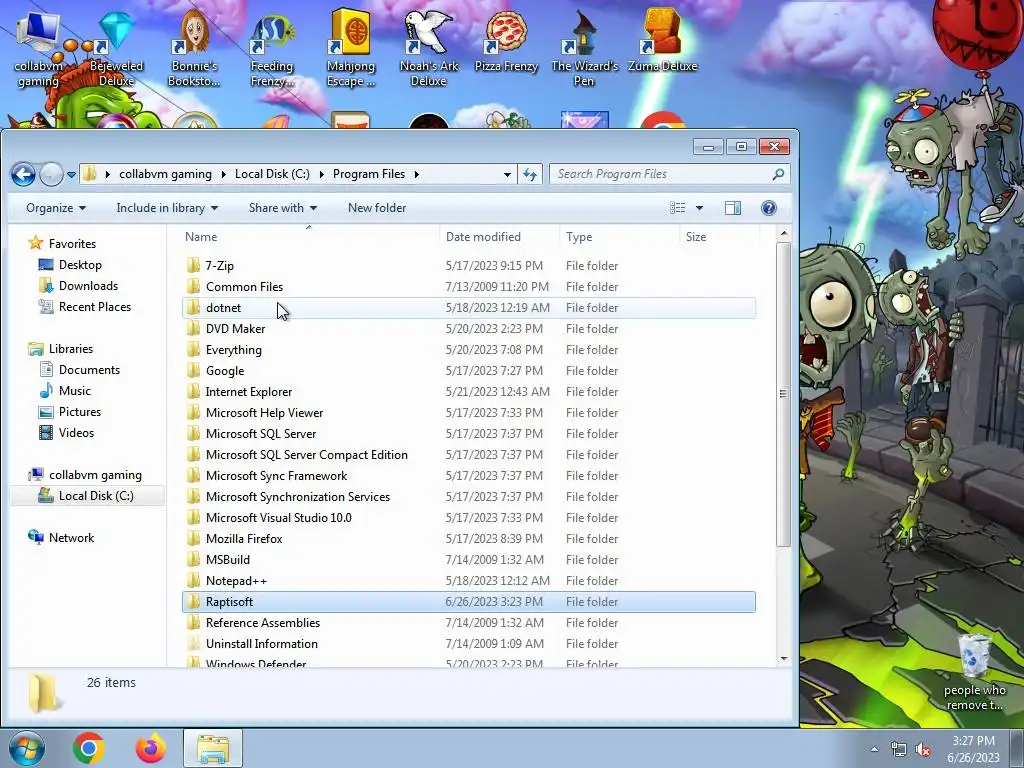Viewport: 1024px width, 768px height.
Task: Open recent pages dropdown arrow
Action: coord(71,174)
